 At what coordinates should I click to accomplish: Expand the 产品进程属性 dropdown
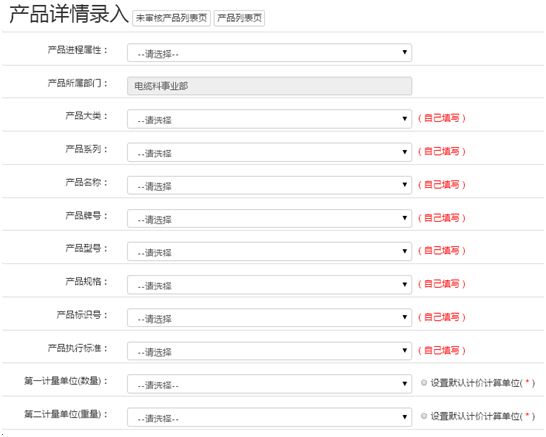click(x=270, y=53)
